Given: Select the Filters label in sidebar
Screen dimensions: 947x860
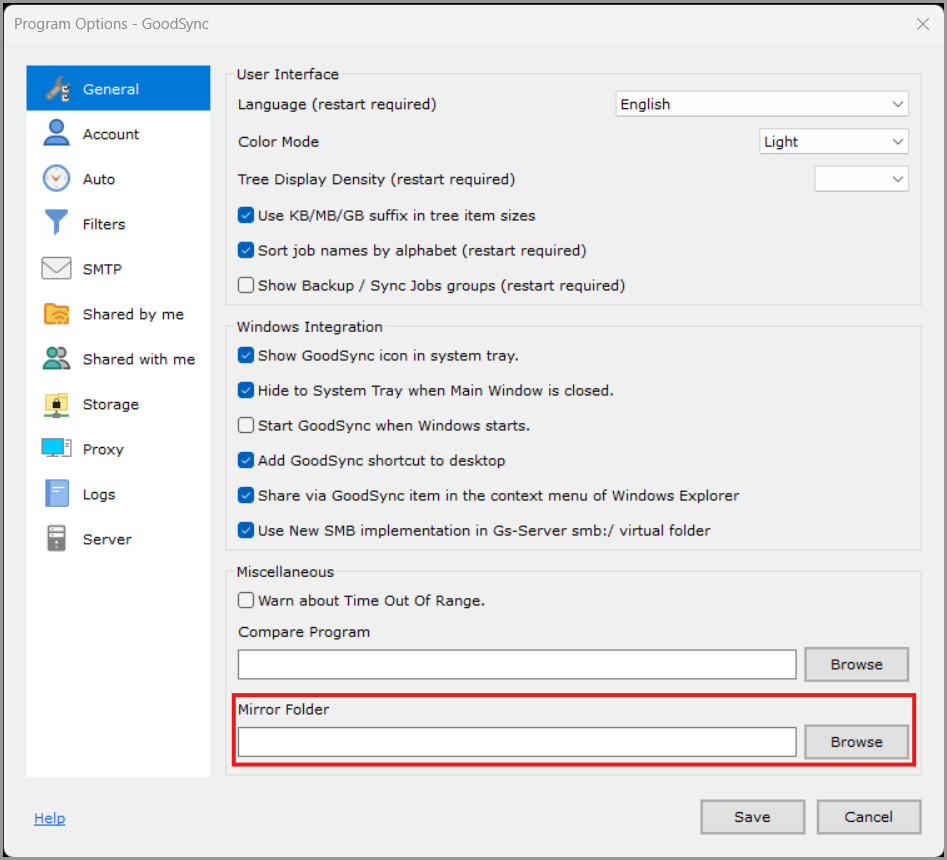Looking at the screenshot, I should (x=104, y=224).
